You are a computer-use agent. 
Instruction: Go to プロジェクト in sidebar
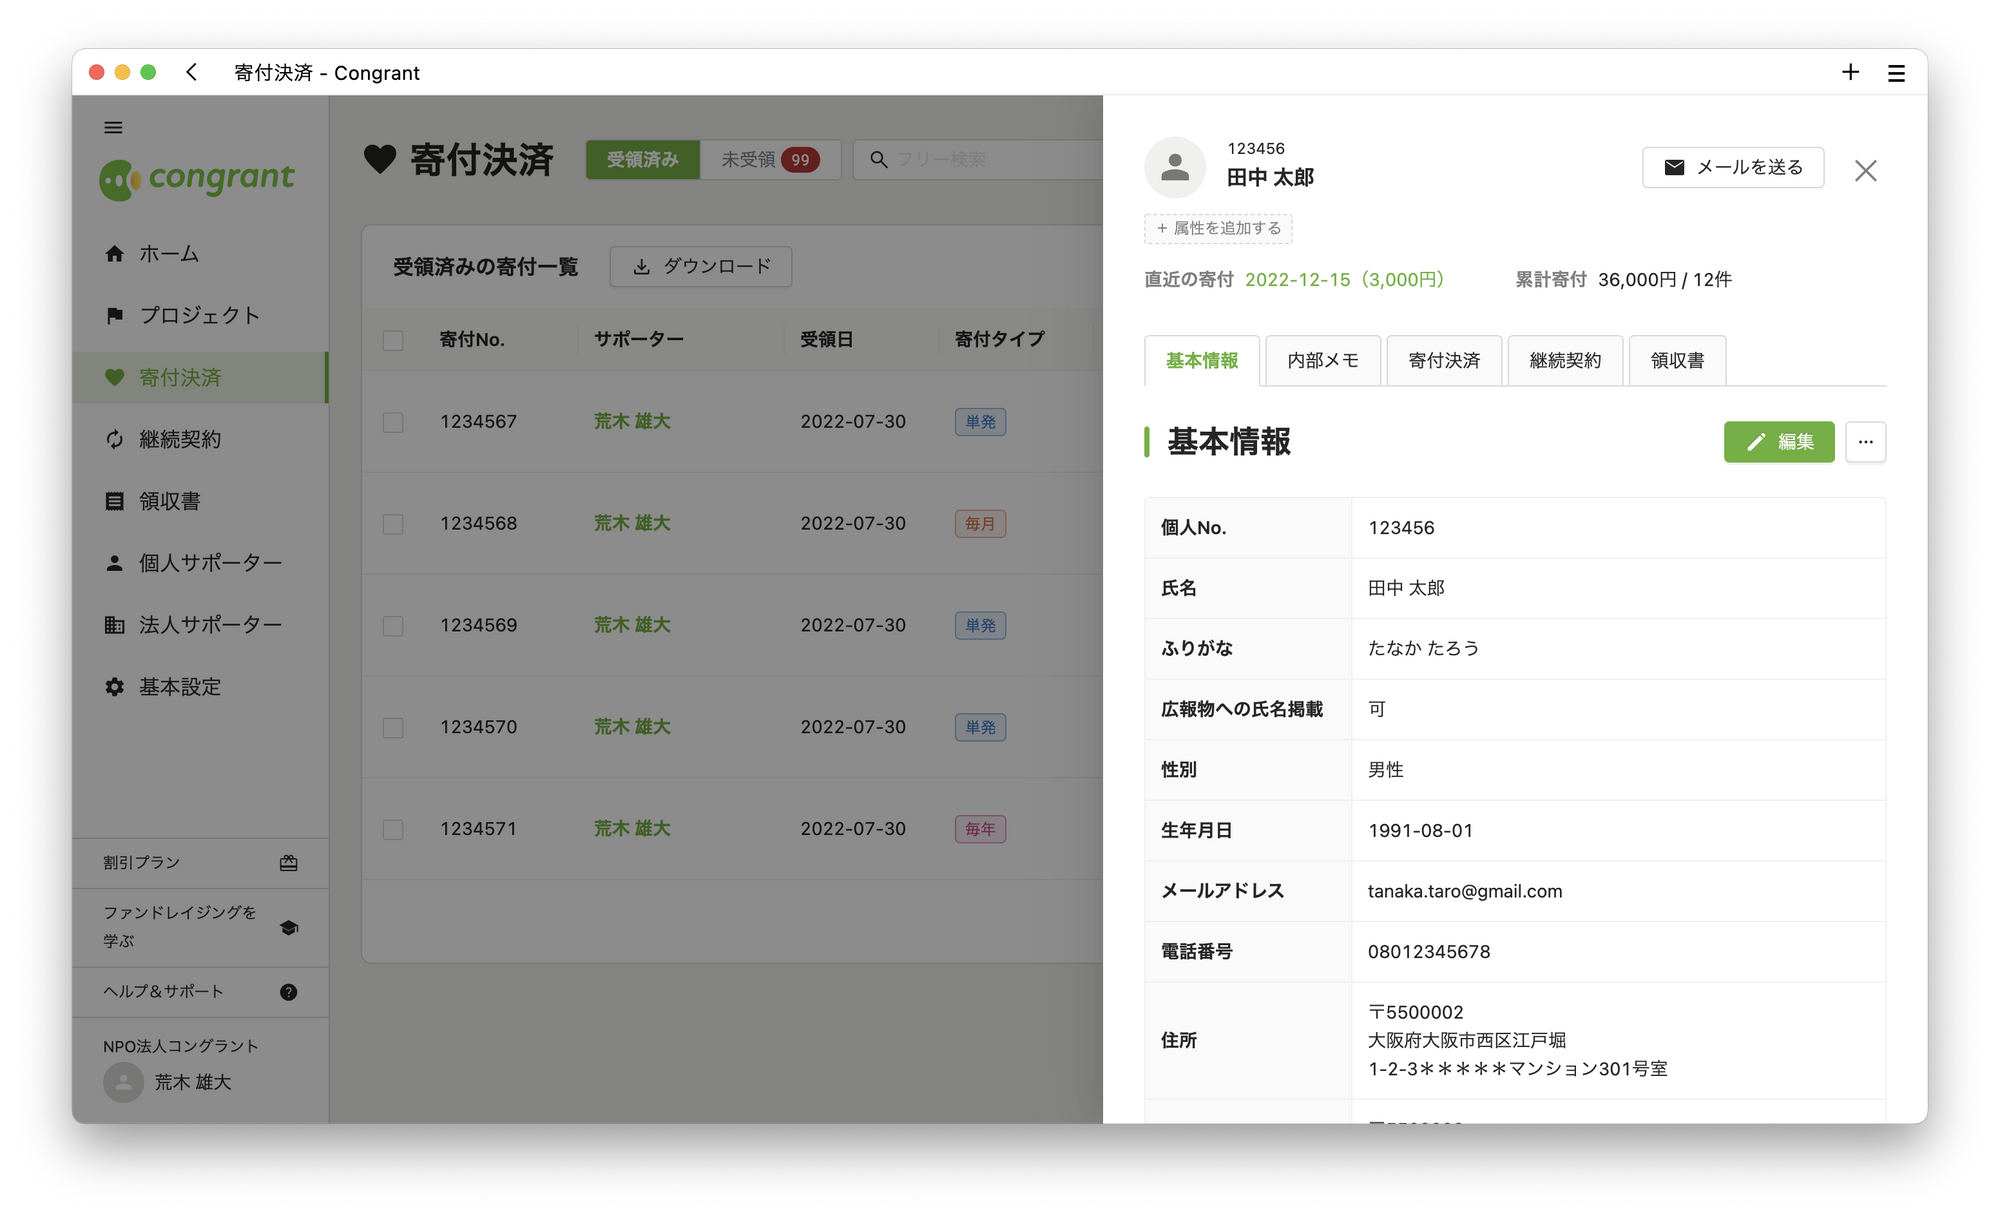[200, 316]
